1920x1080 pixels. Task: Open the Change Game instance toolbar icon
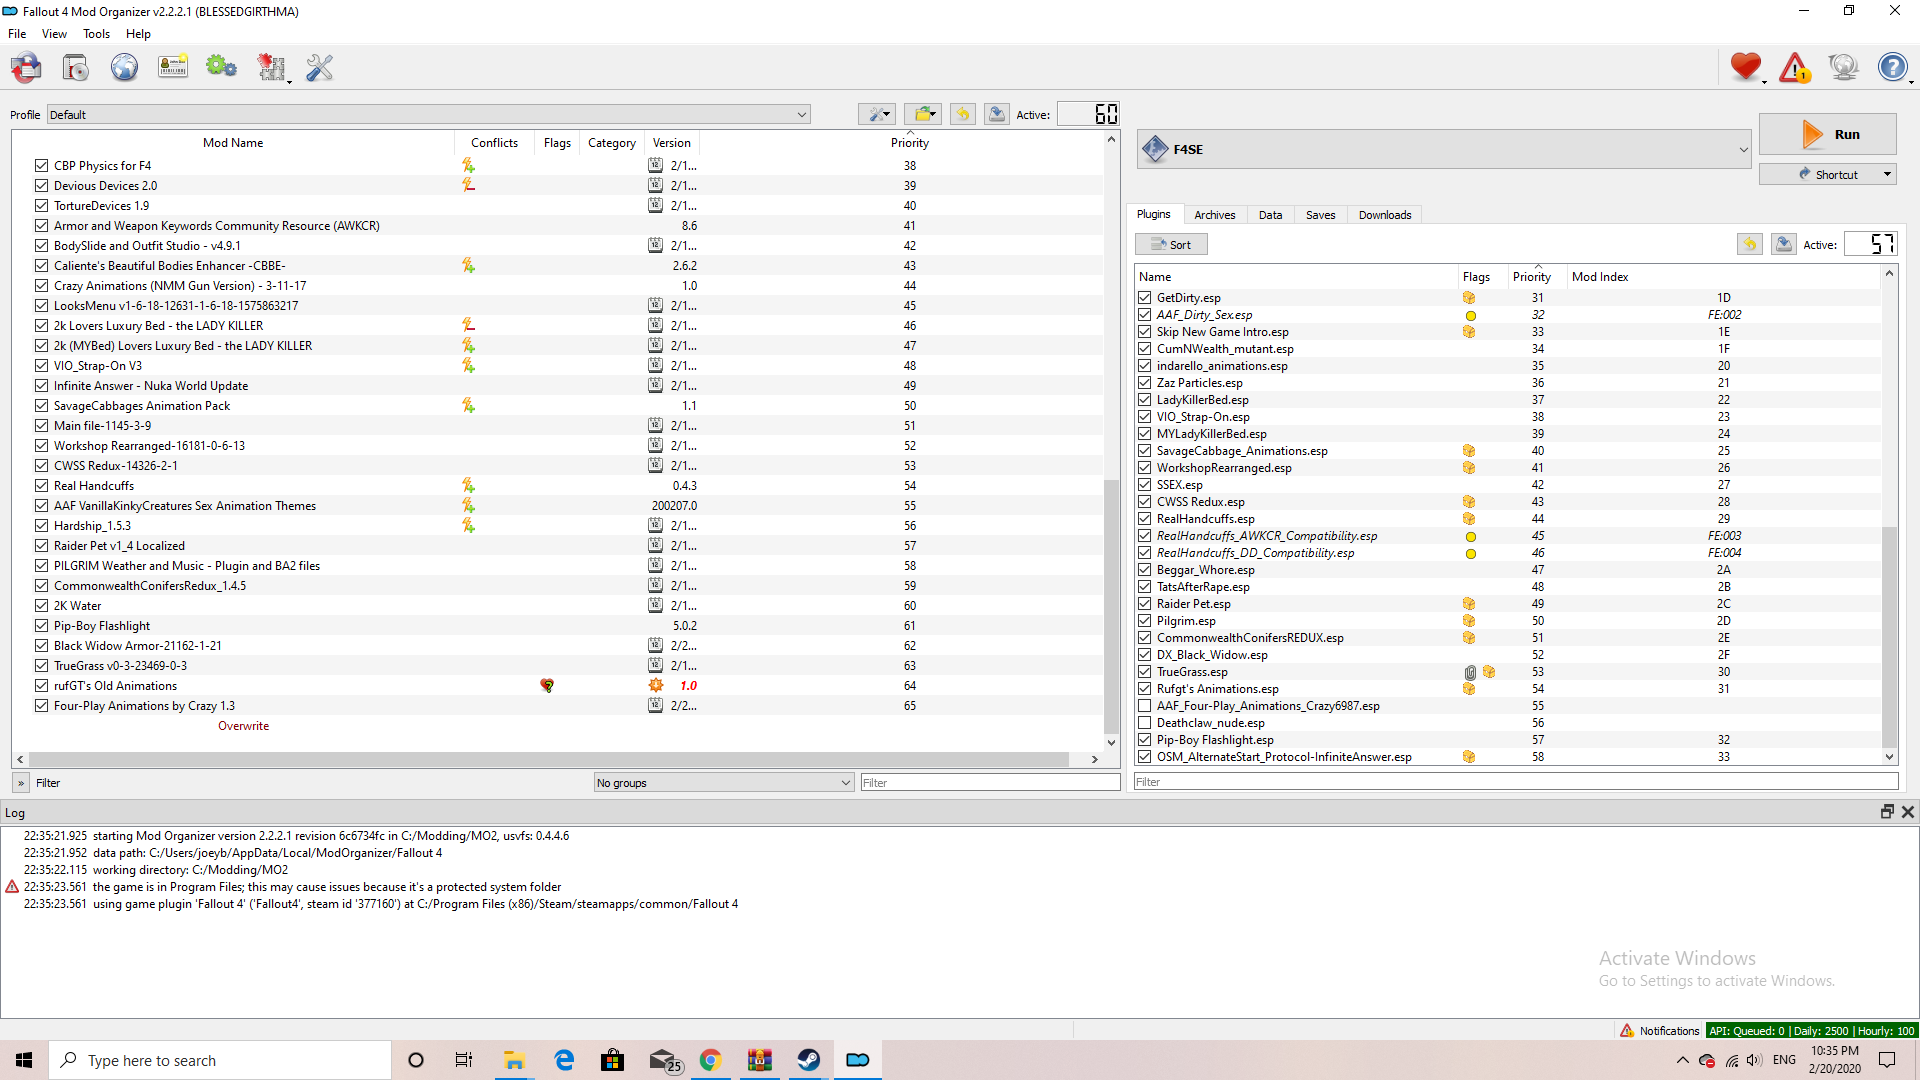point(27,68)
